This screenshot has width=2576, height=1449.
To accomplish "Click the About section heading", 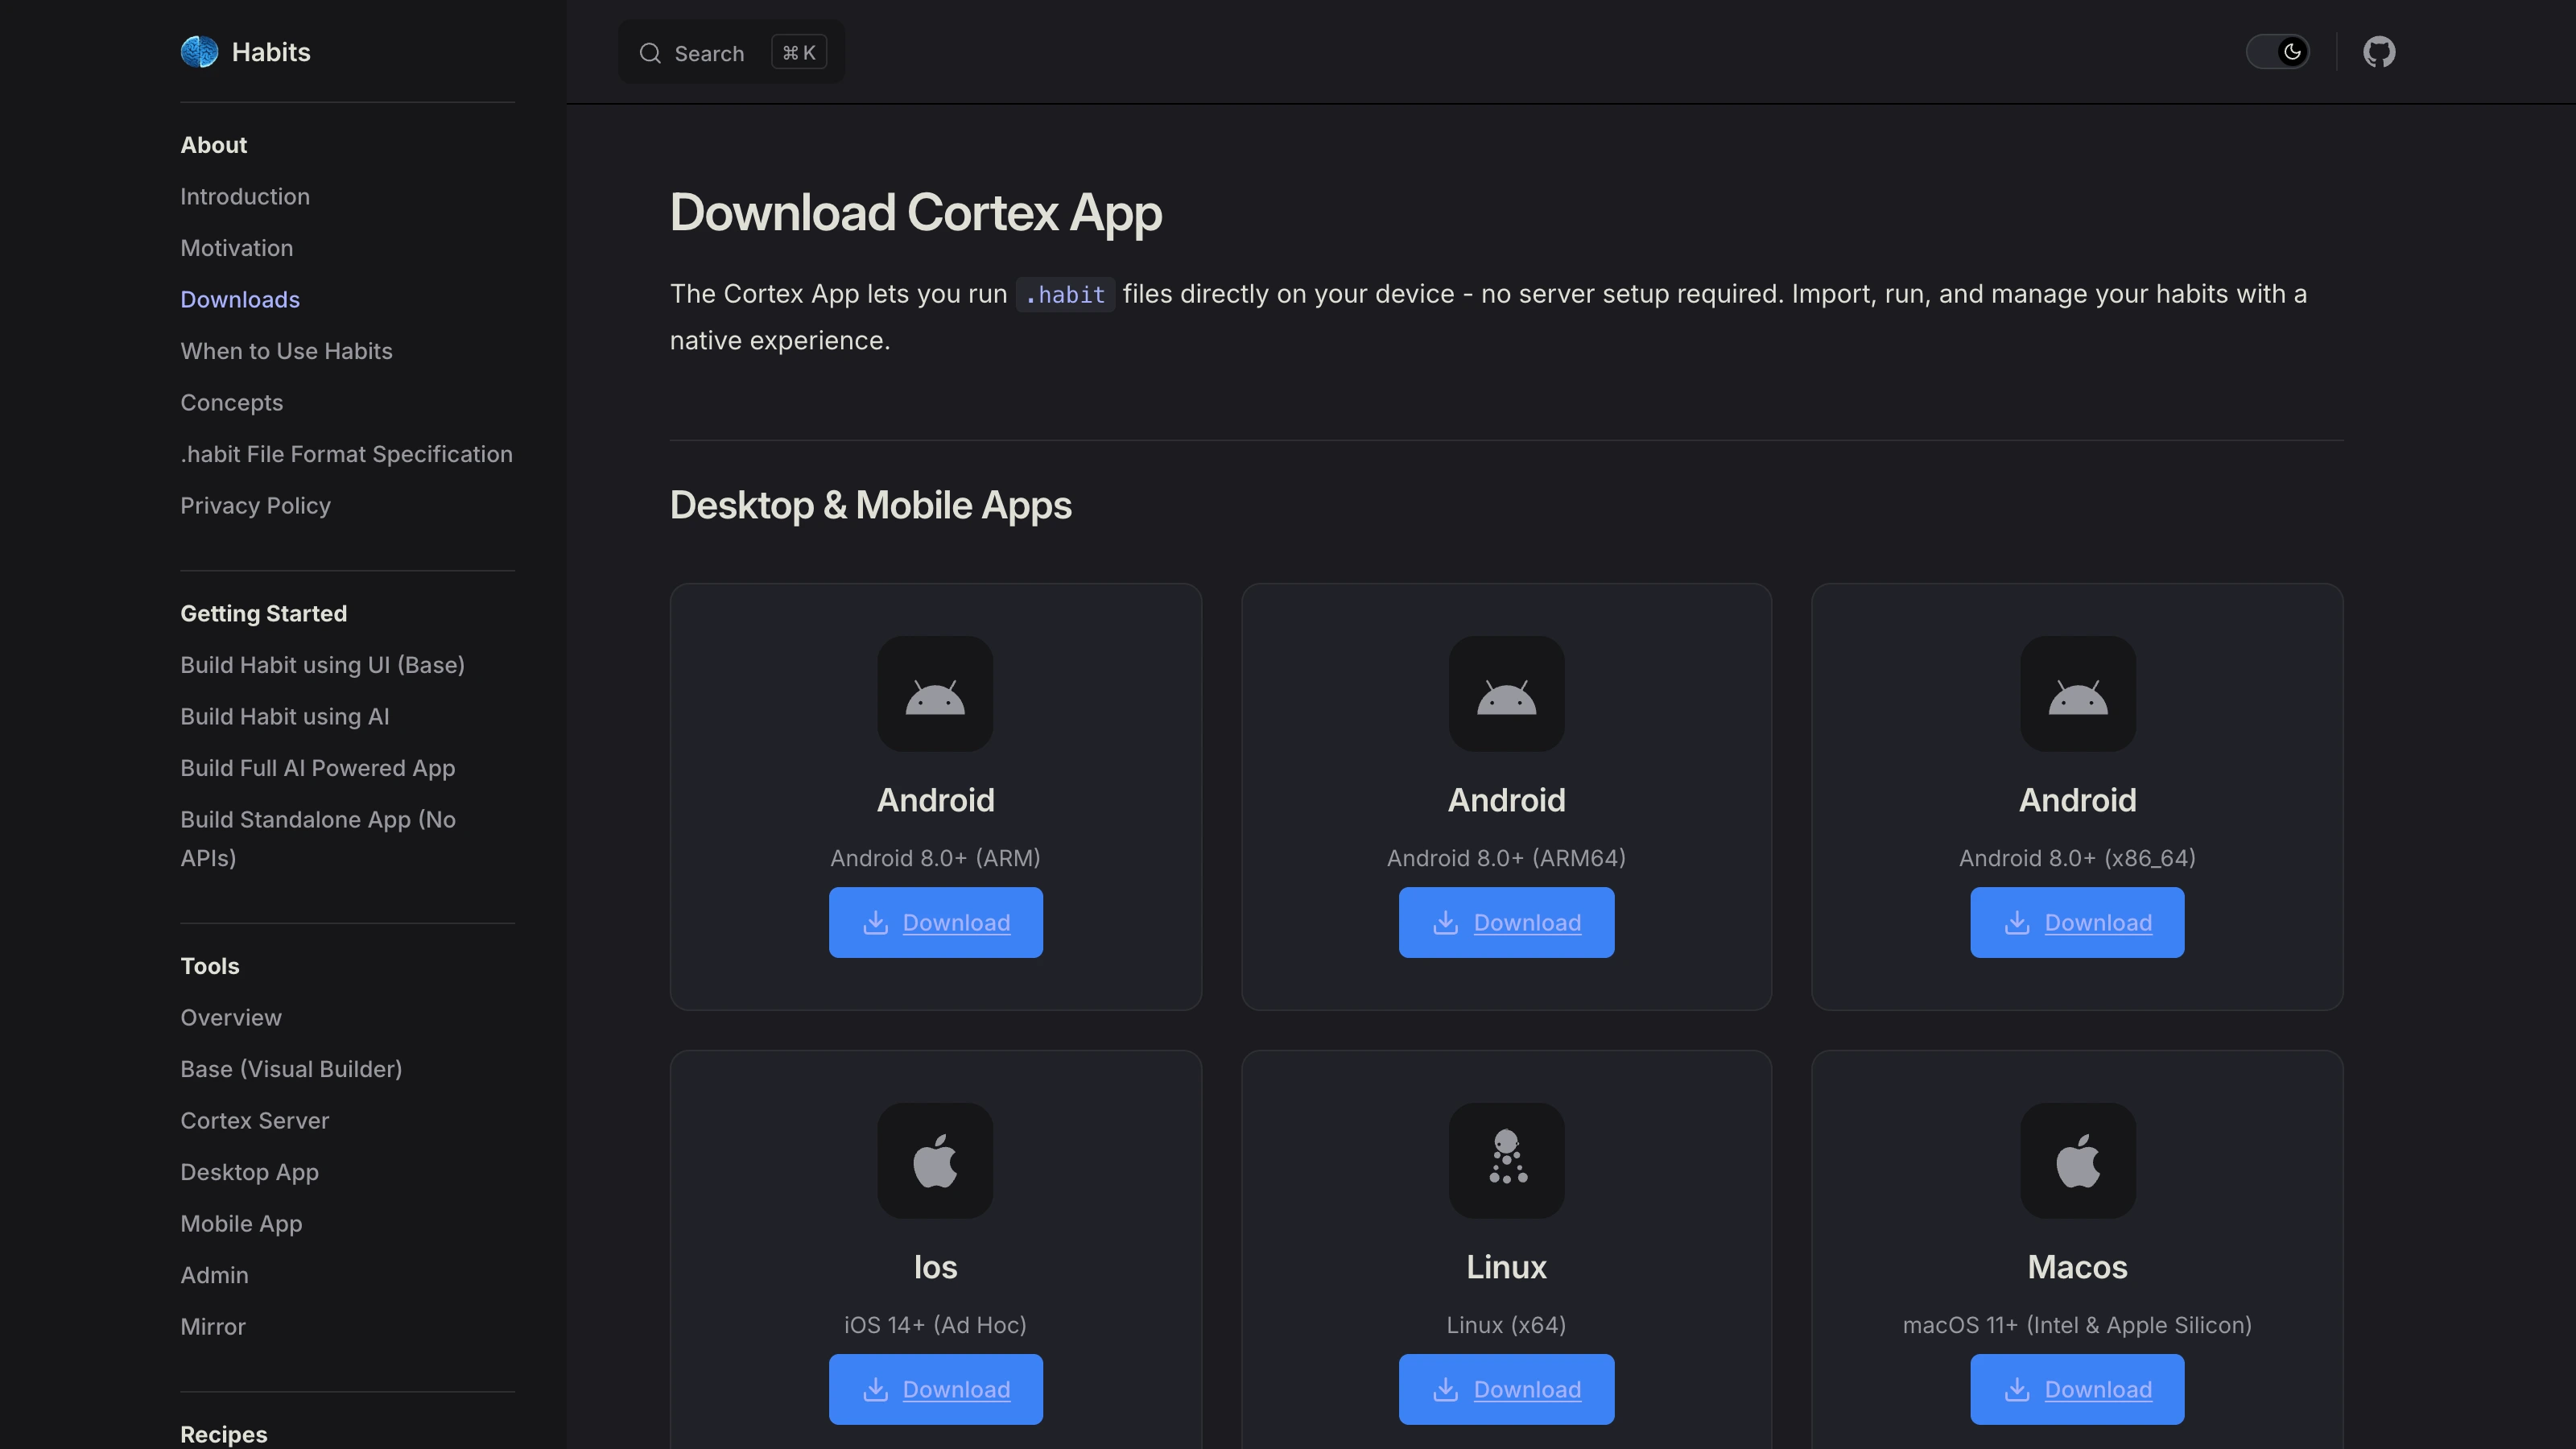I will pos(213,145).
